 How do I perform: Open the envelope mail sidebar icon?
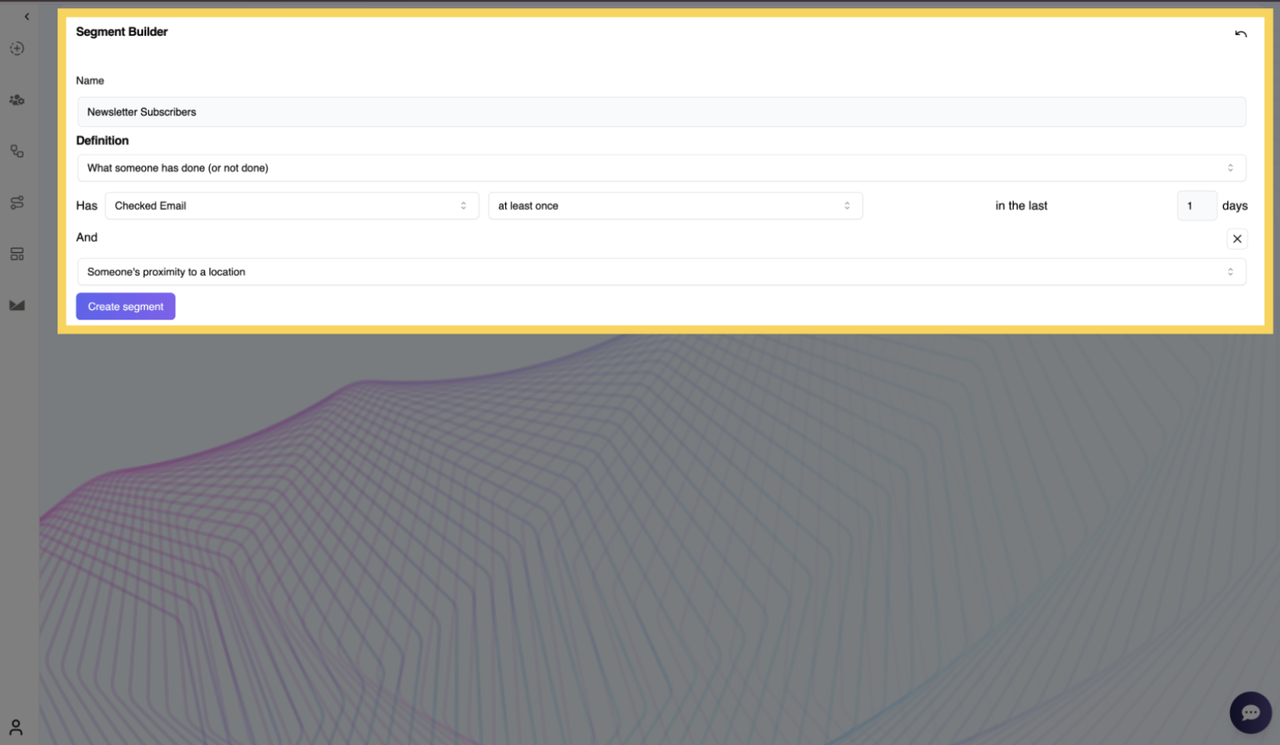pyautogui.click(x=17, y=305)
